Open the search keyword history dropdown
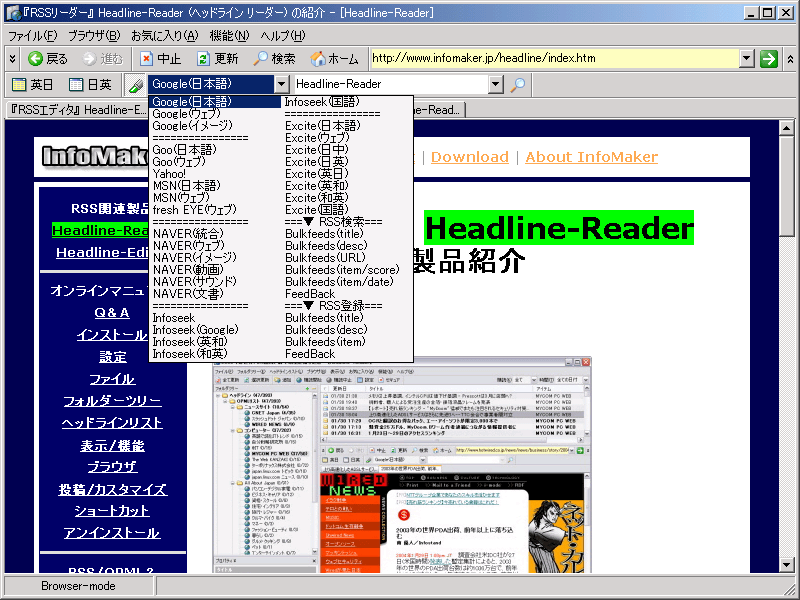Viewport: 800px width, 600px height. coord(495,84)
